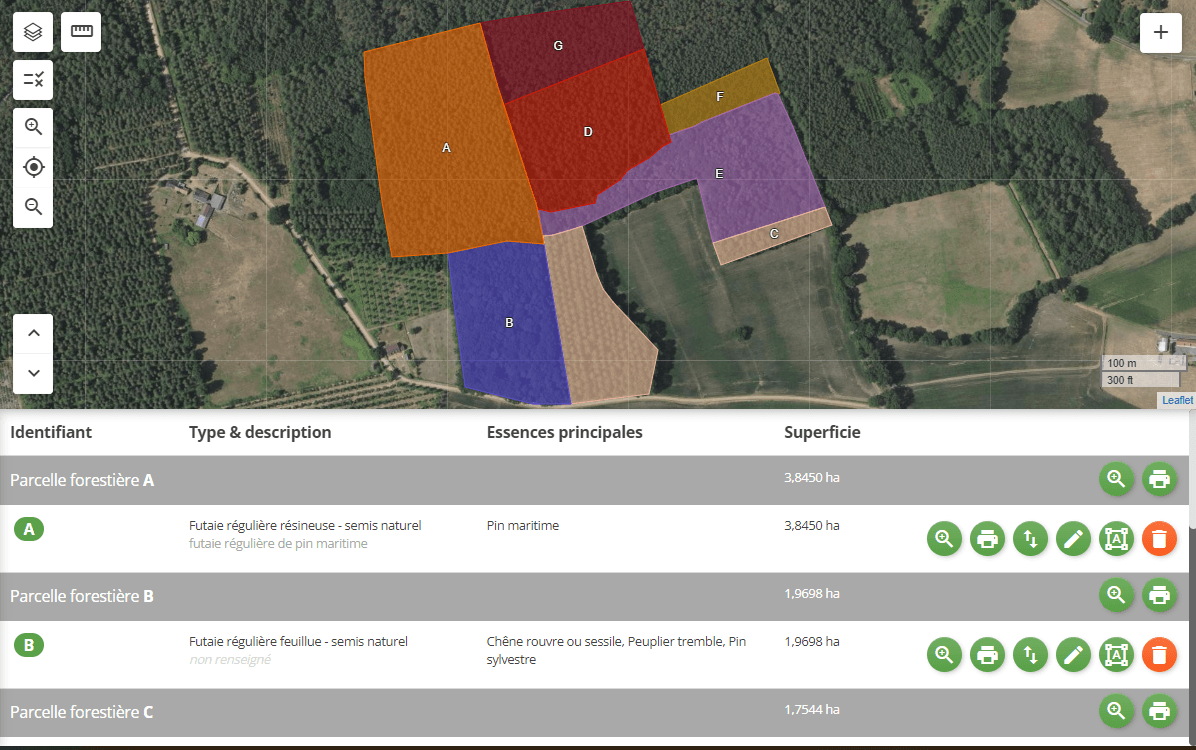Toggle the list selection filter tool
This screenshot has width=1196, height=750.
pyautogui.click(x=32, y=79)
